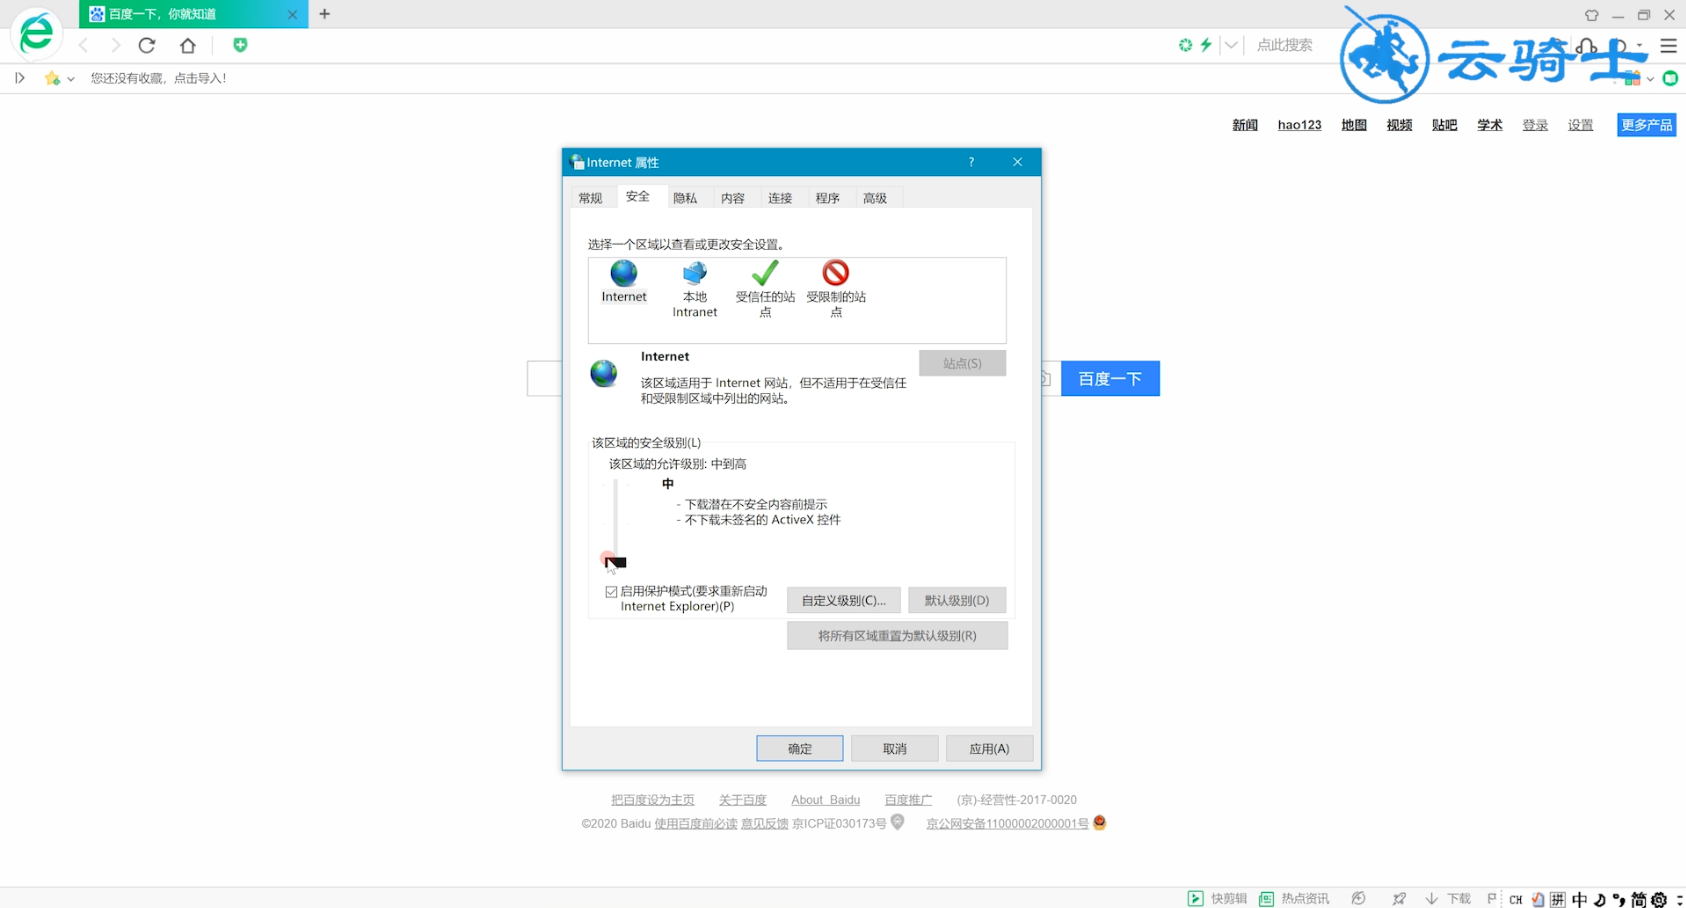Image resolution: width=1686 pixels, height=908 pixels.
Task: Open the favorites star icon
Action: 52,78
